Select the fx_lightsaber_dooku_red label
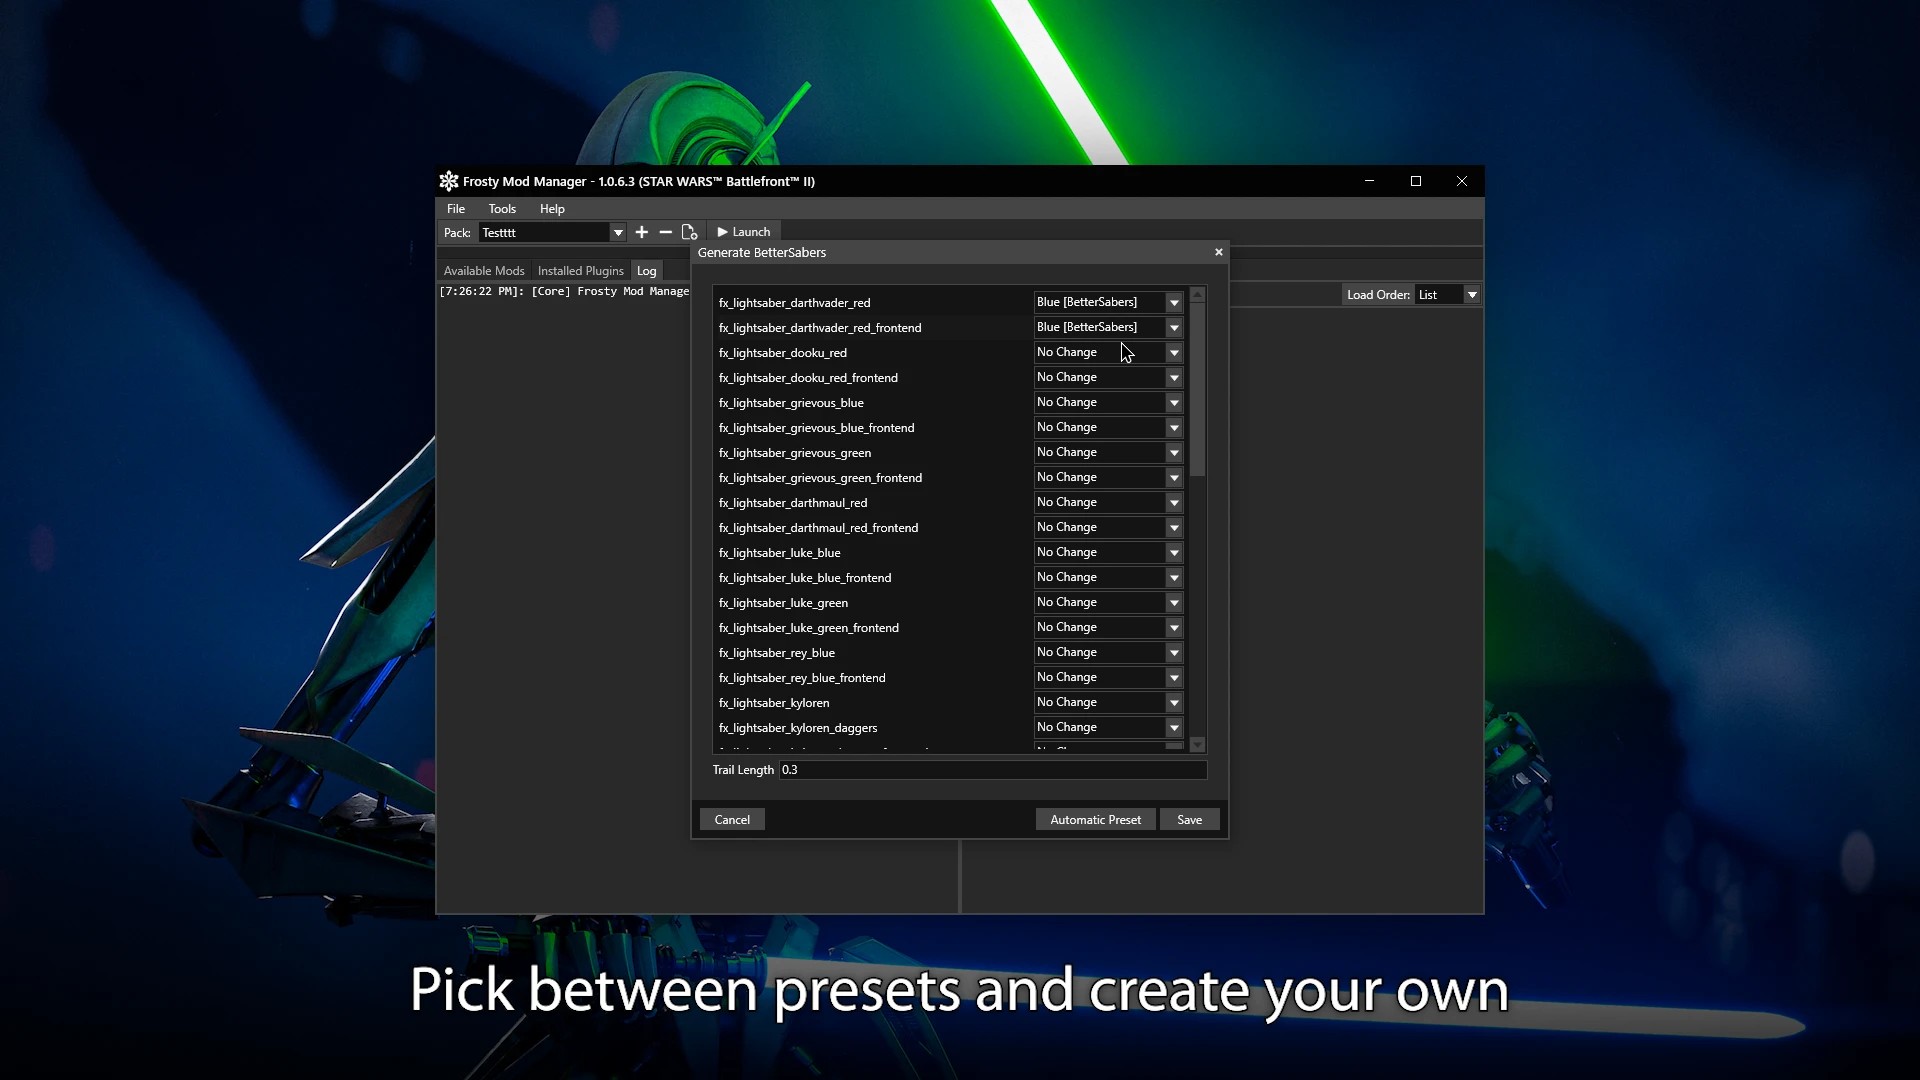 [x=782, y=353]
